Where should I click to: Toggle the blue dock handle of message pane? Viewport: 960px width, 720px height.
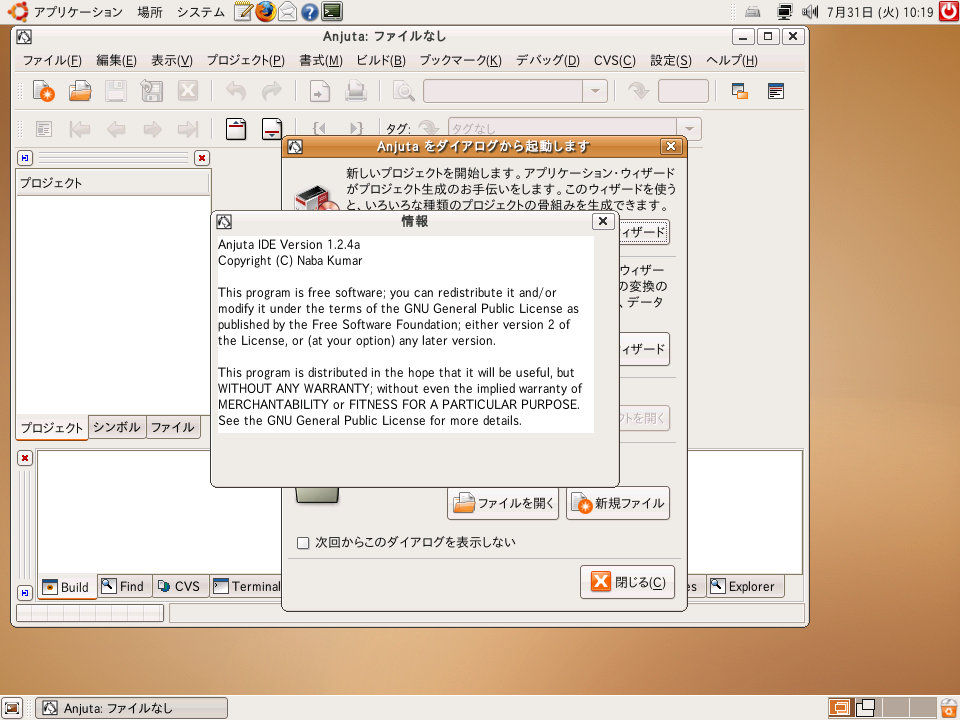25,592
